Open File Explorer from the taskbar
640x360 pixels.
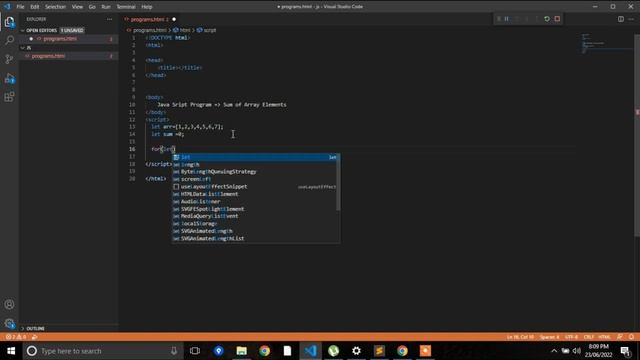coord(242,351)
